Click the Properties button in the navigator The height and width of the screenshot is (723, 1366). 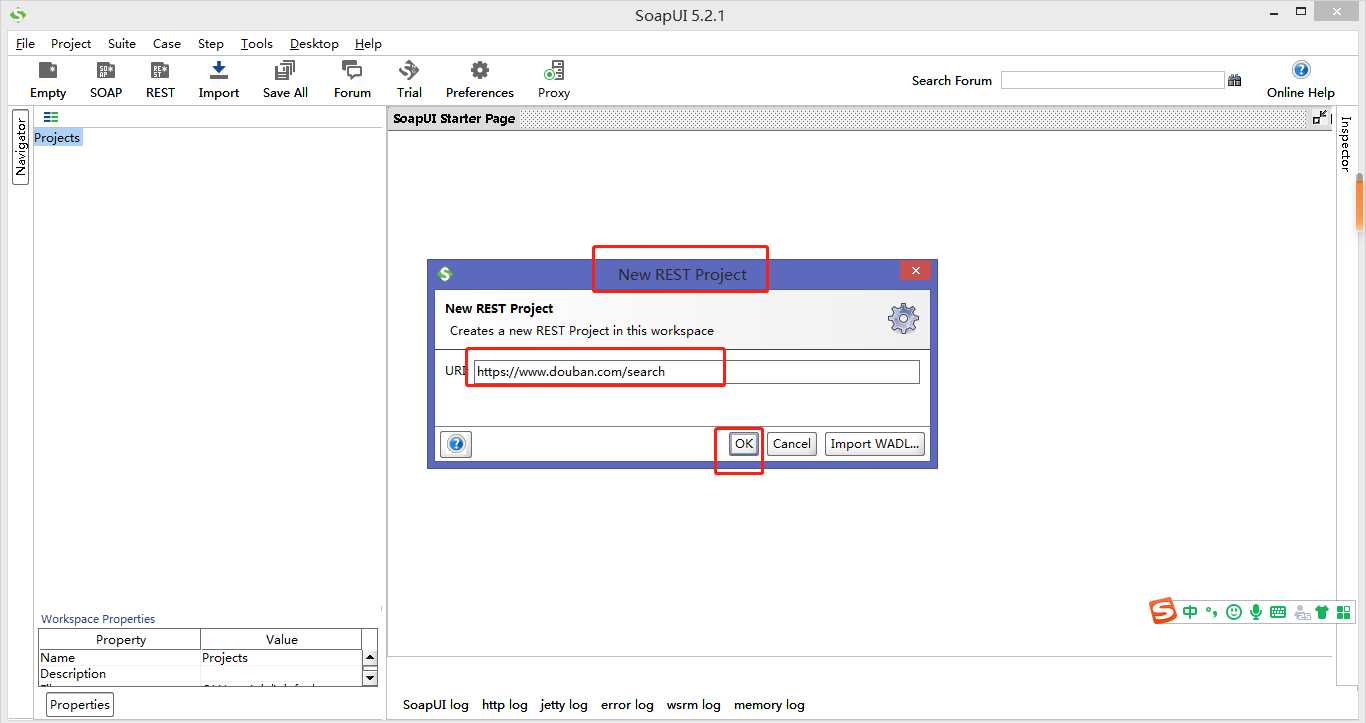click(x=80, y=704)
